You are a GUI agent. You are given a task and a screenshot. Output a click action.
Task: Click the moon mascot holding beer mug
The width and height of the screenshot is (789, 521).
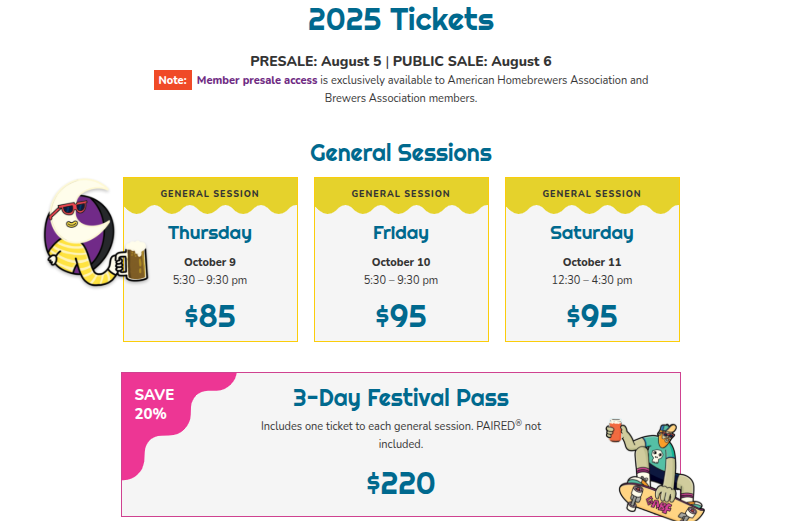pyautogui.click(x=96, y=233)
